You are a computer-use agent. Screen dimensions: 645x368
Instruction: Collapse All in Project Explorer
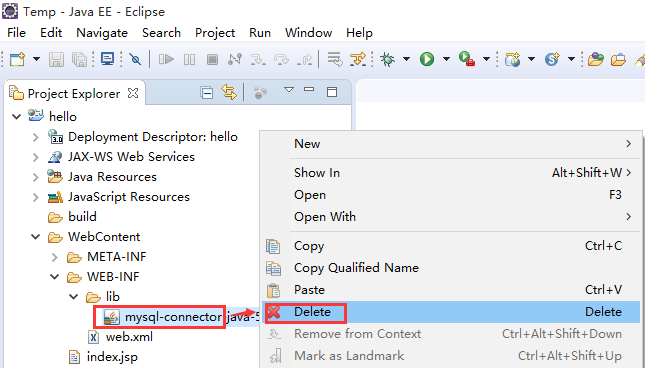[x=206, y=93]
